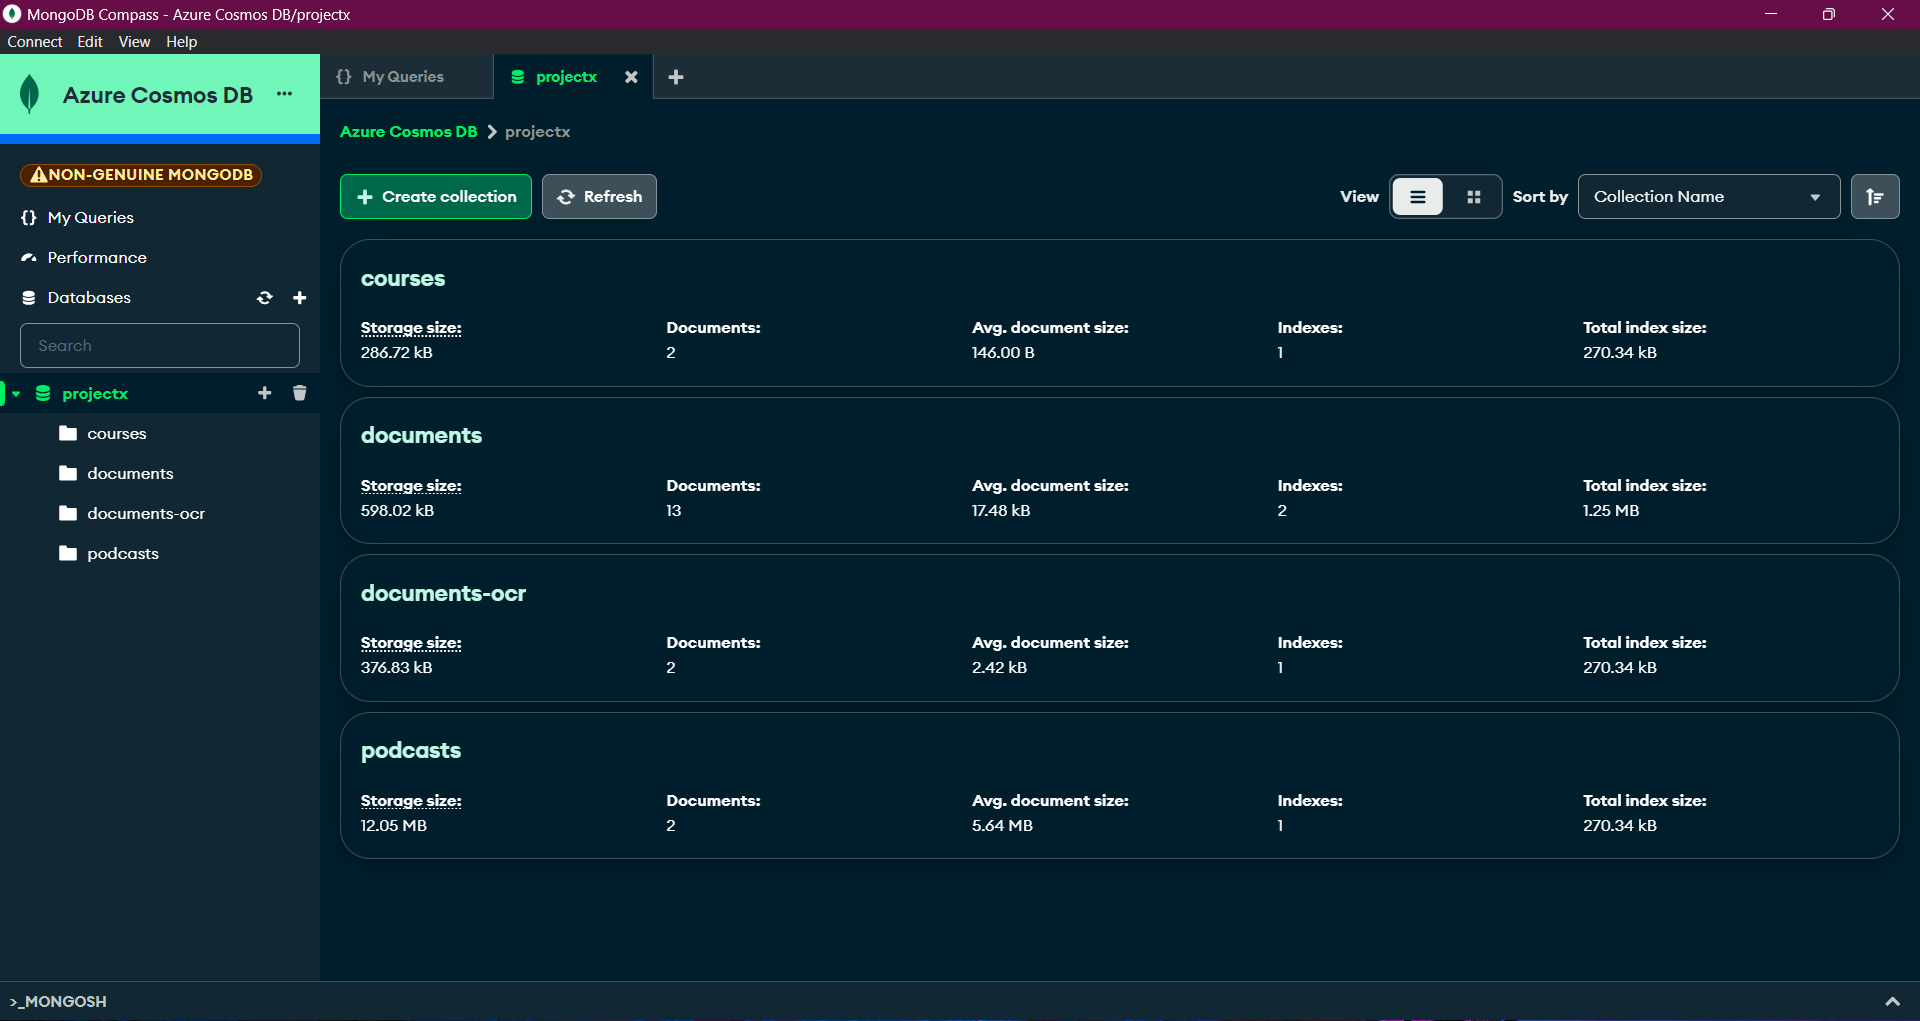Switch to grid view
Image resolution: width=1920 pixels, height=1021 pixels.
click(1473, 197)
